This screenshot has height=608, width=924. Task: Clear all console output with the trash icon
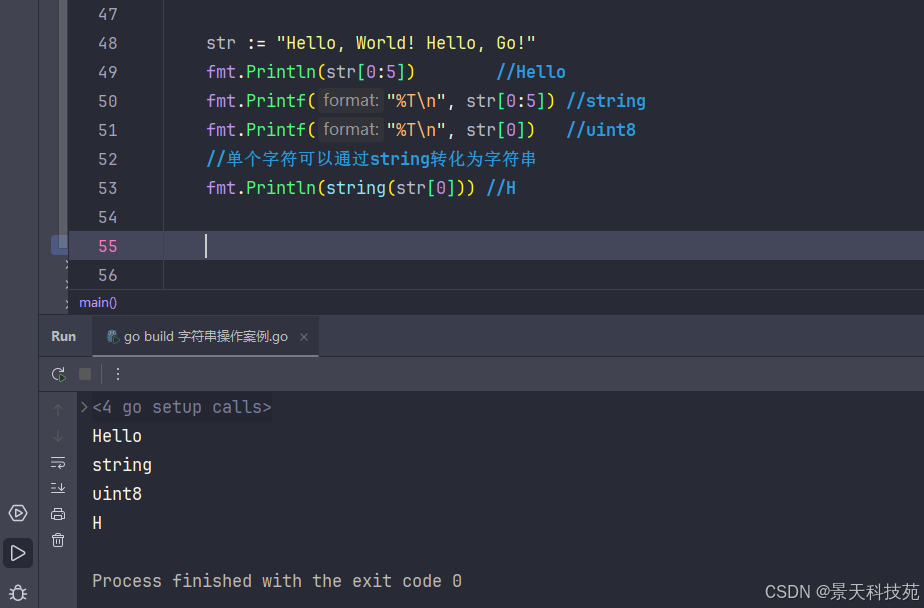click(58, 540)
